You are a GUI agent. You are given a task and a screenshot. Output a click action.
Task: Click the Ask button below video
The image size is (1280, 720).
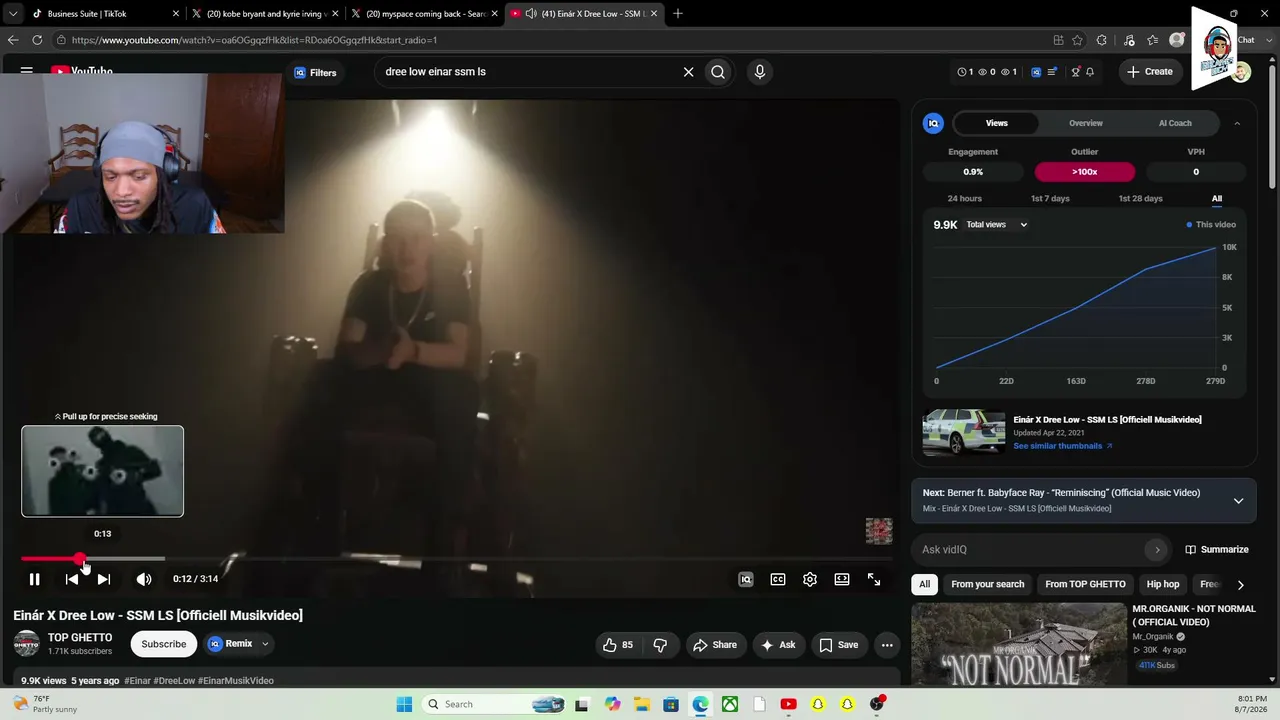[x=778, y=645]
